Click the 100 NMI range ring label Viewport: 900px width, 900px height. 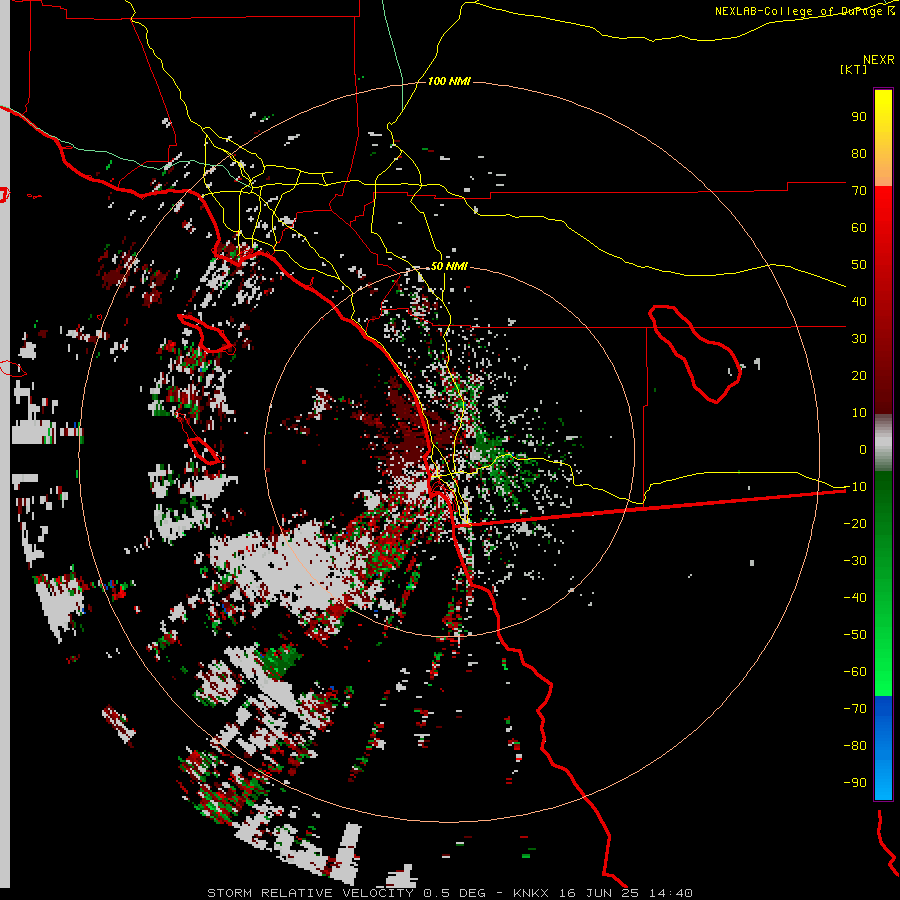[449, 81]
